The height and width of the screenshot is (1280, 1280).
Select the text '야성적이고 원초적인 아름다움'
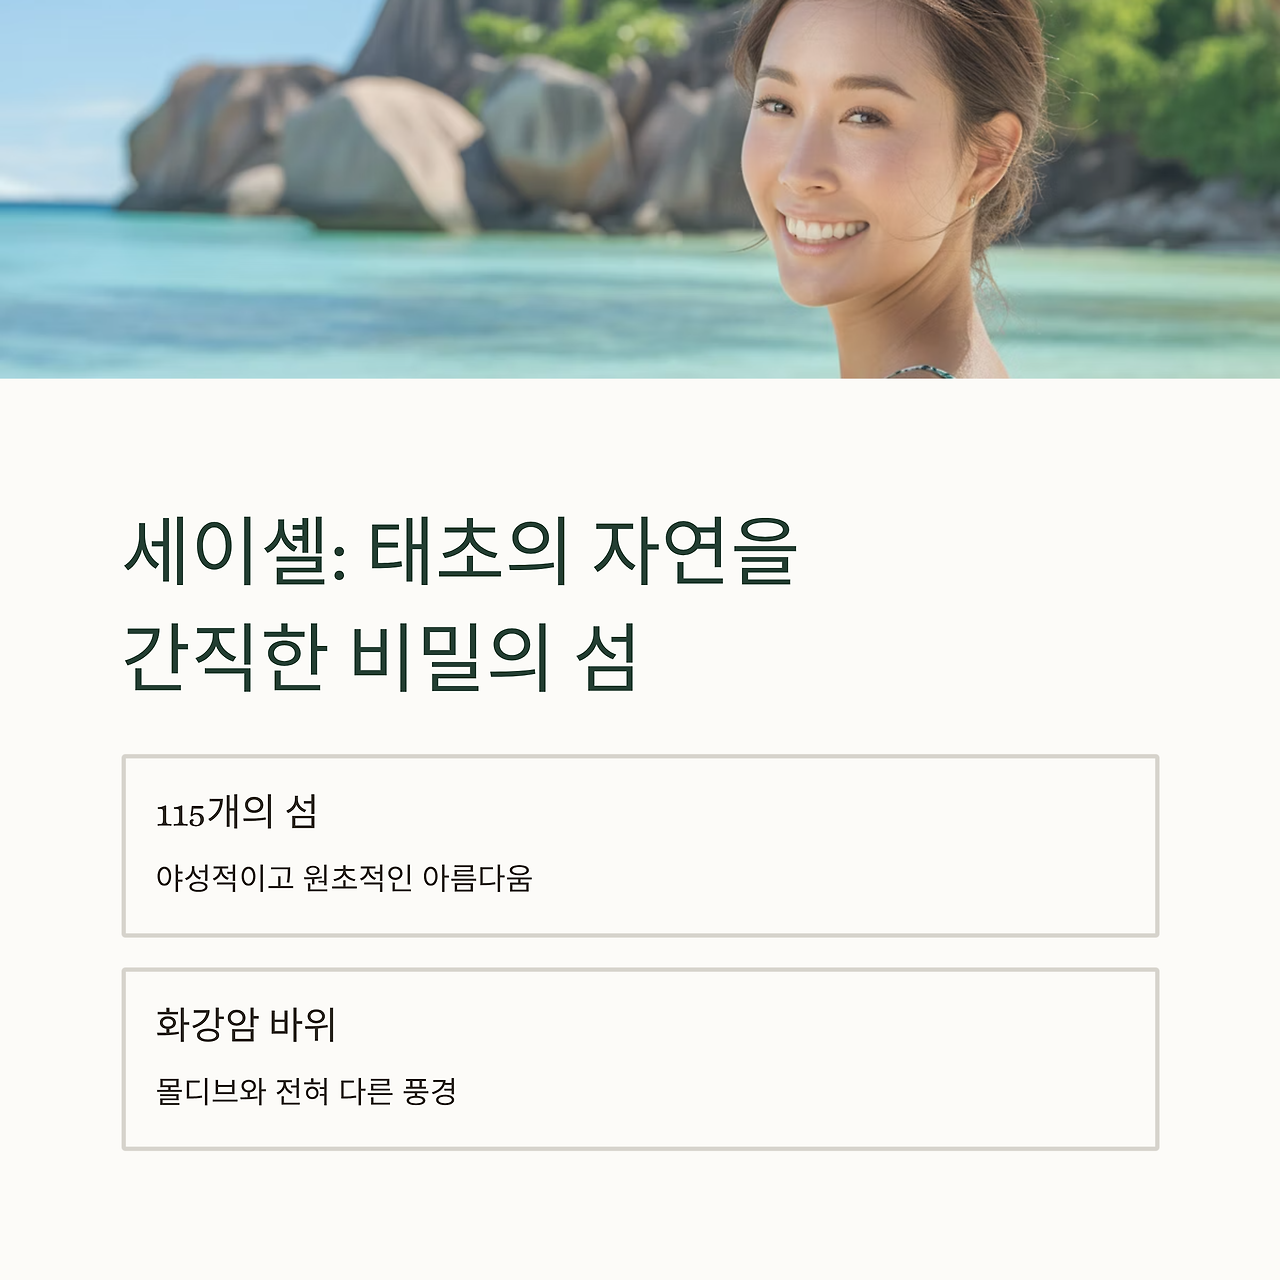pos(344,879)
